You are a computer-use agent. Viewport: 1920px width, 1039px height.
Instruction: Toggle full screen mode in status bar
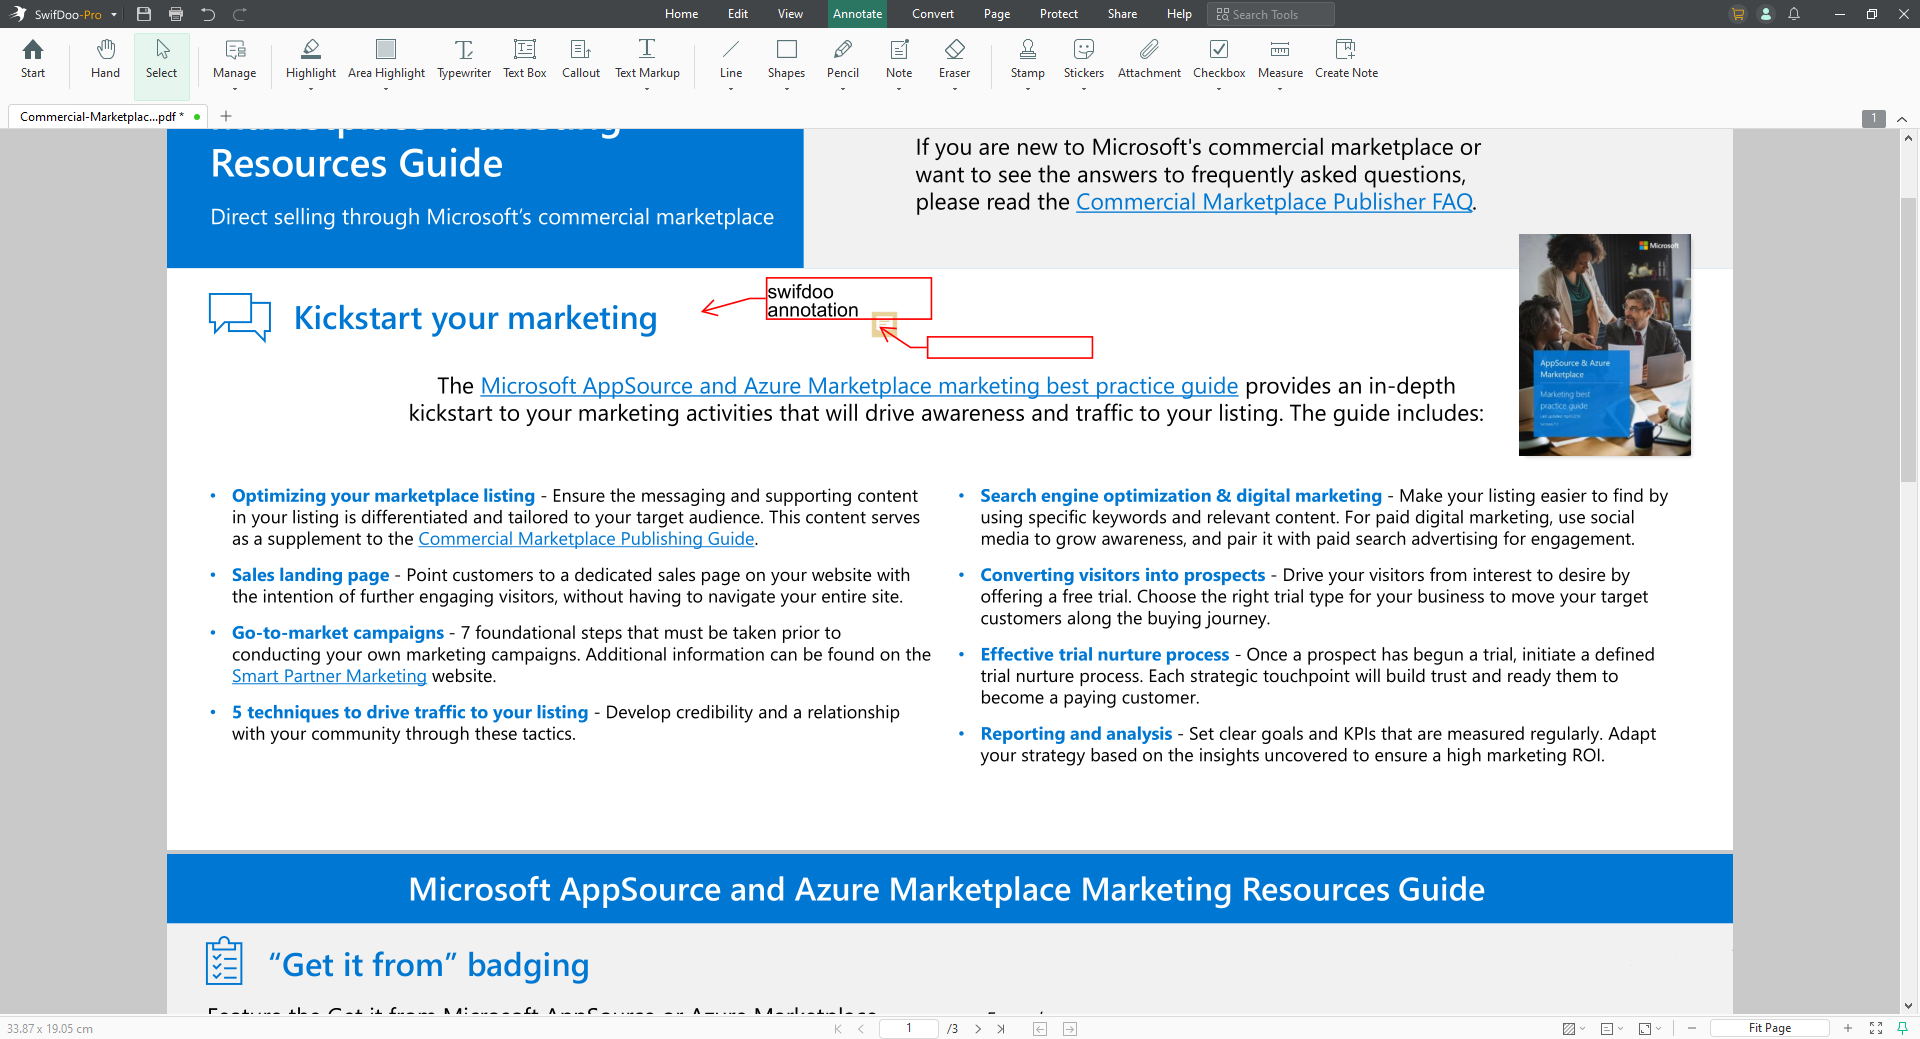pyautogui.click(x=1876, y=1028)
